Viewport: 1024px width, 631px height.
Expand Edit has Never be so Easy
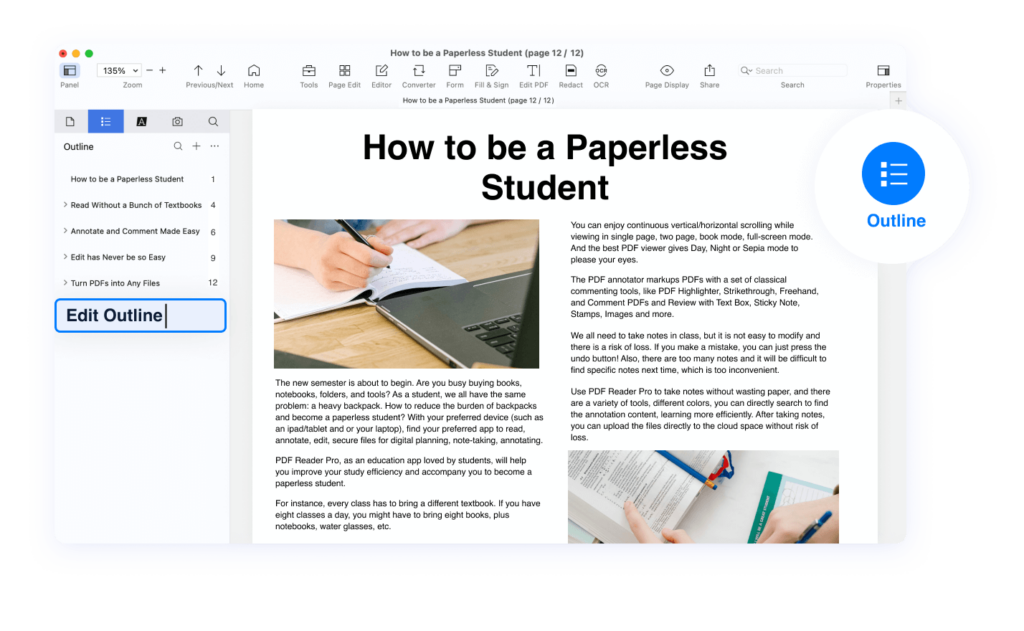click(x=65, y=257)
